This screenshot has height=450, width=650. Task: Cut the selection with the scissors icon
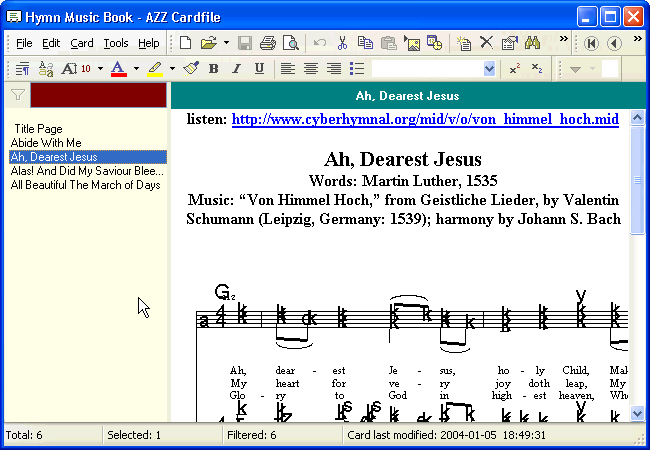342,43
